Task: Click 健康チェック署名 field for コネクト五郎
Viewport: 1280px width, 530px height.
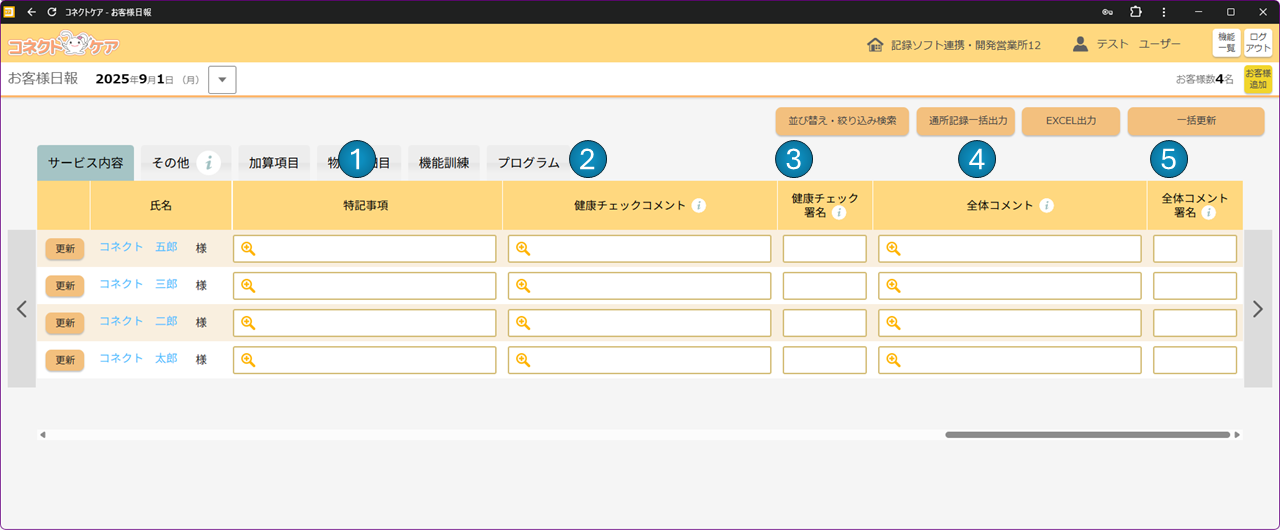Action: point(824,249)
